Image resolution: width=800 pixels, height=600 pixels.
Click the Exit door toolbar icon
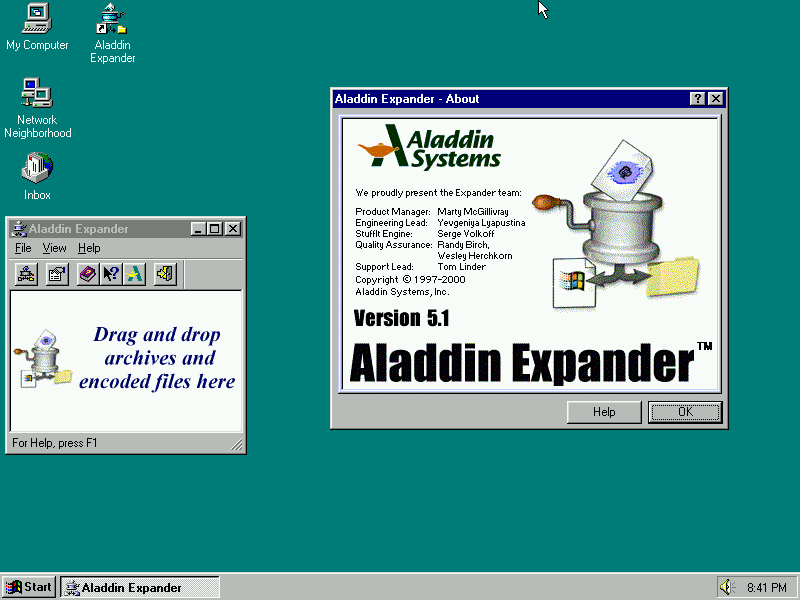click(165, 274)
